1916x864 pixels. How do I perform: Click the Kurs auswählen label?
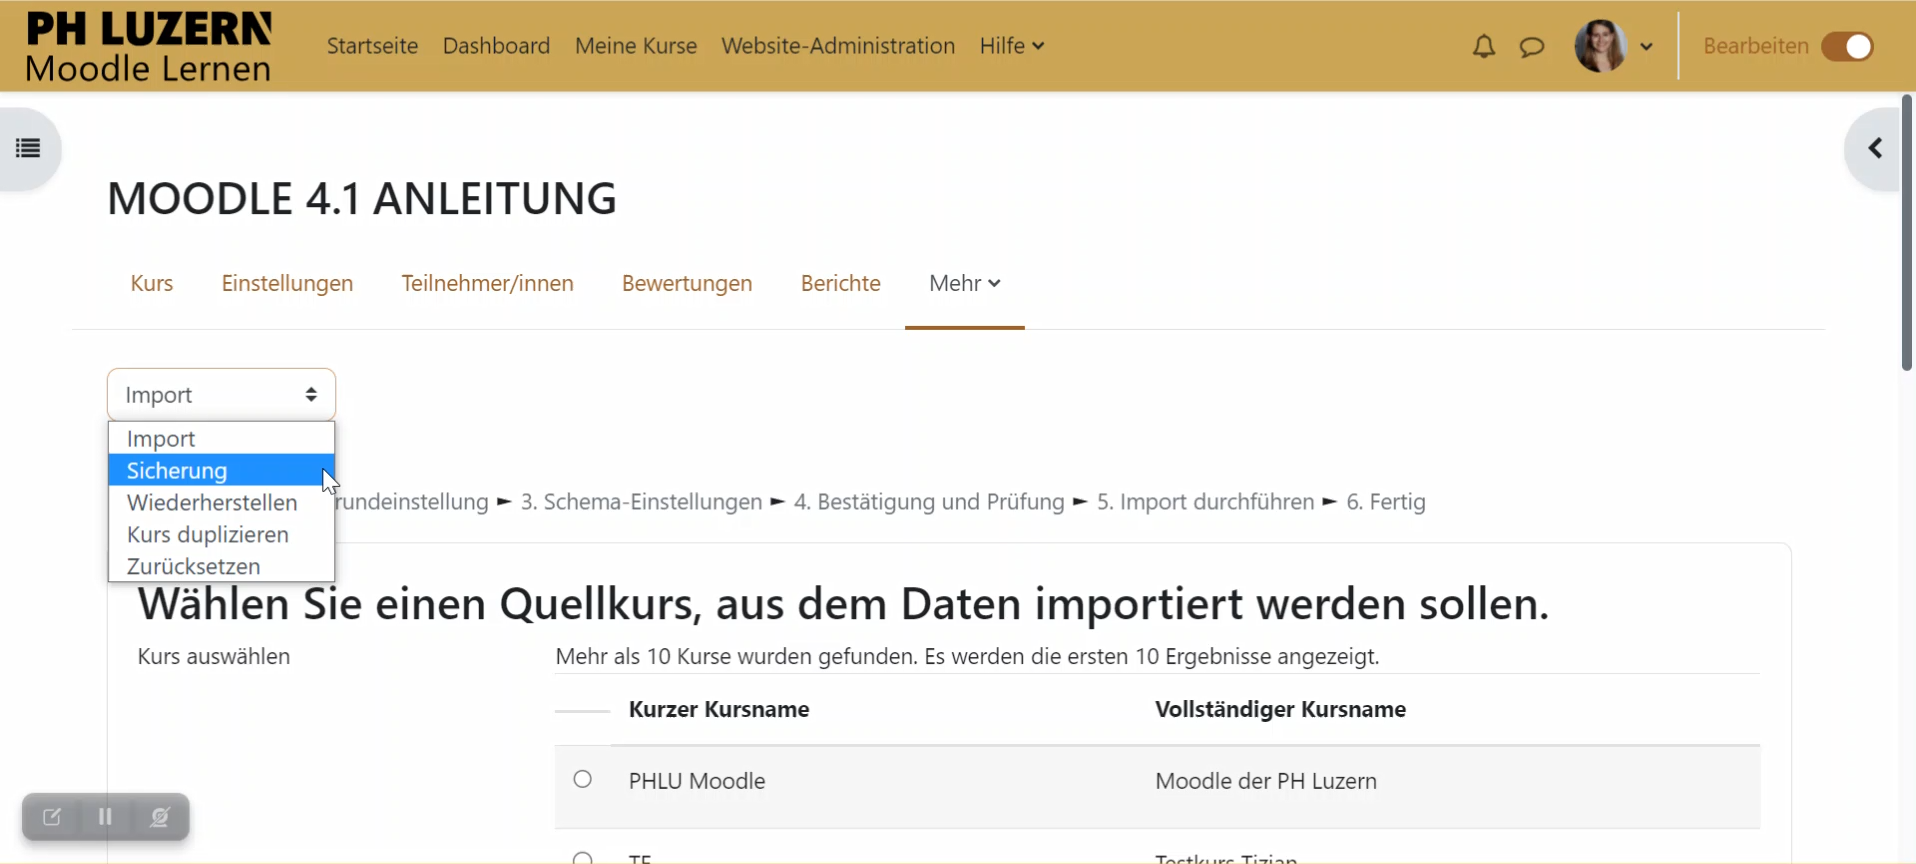(214, 657)
